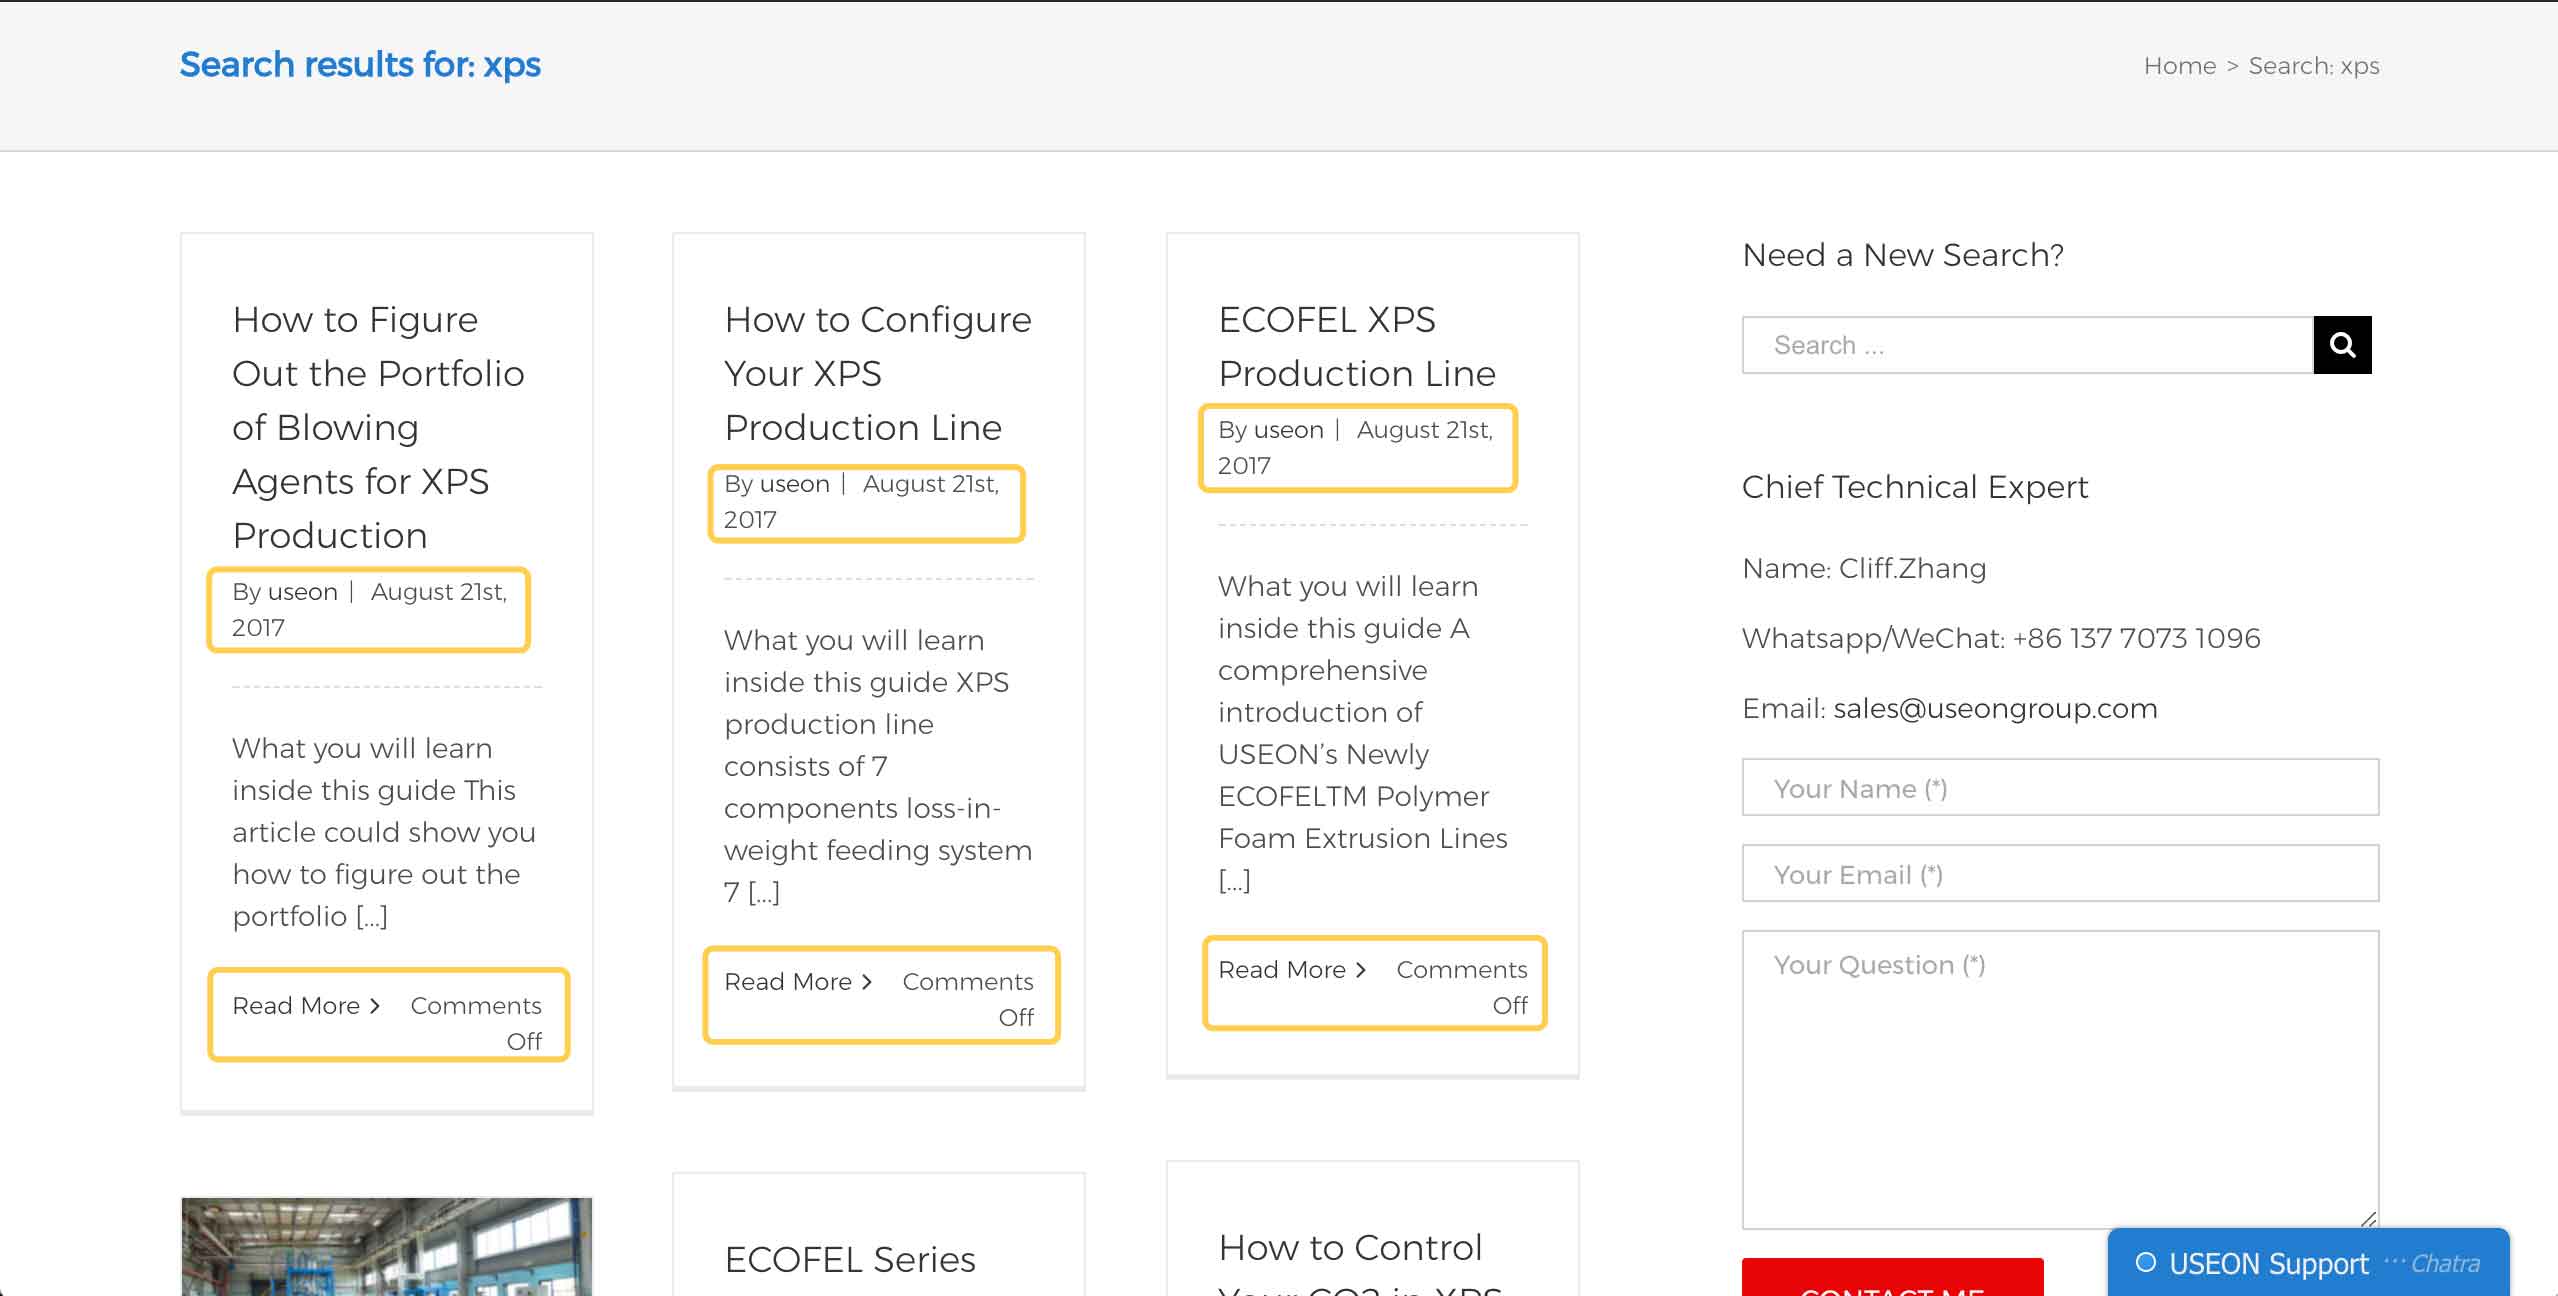The height and width of the screenshot is (1296, 2558).
Task: Click the 'Search: xps' breadcrumb text
Action: coord(2314,66)
